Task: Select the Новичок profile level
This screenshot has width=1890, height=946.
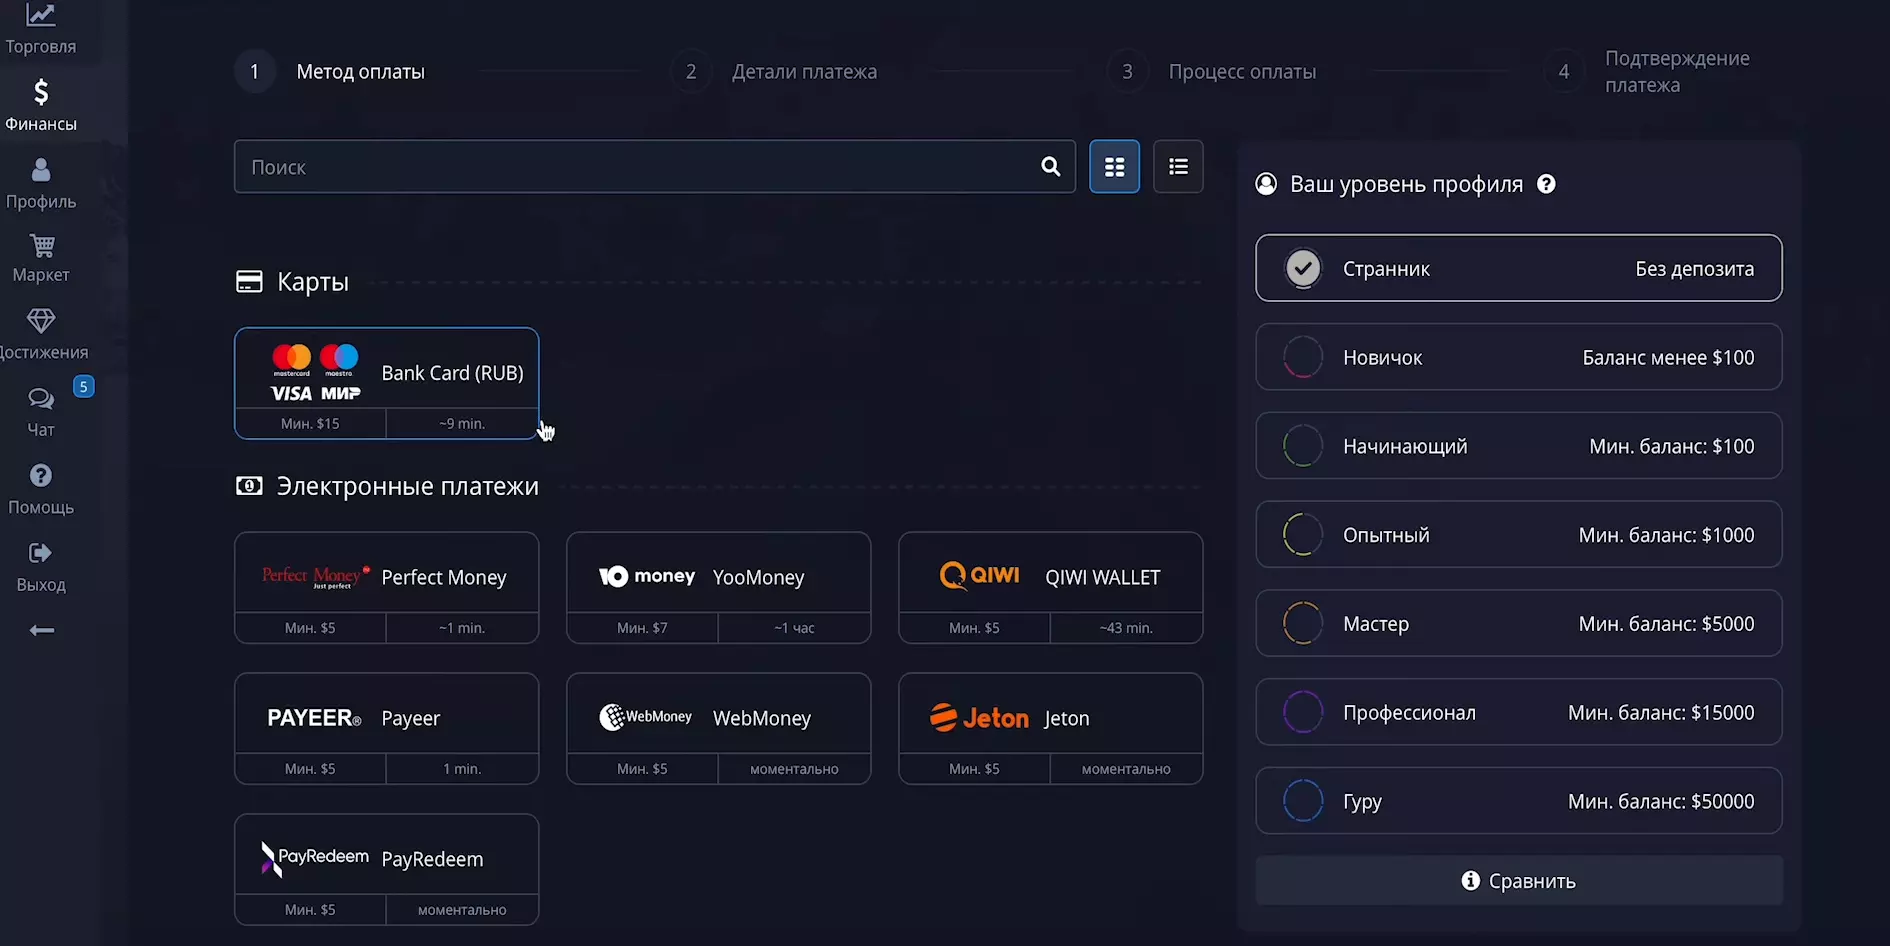Action: [x=1519, y=357]
